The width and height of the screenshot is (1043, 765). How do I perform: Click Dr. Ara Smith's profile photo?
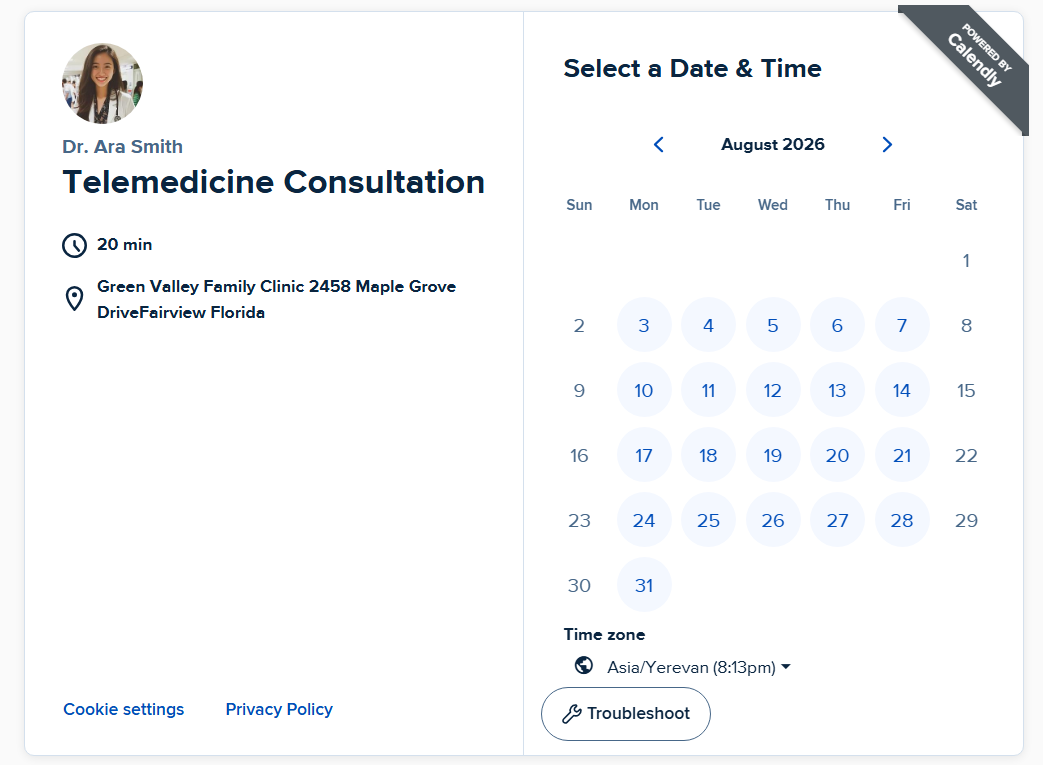[x=102, y=84]
